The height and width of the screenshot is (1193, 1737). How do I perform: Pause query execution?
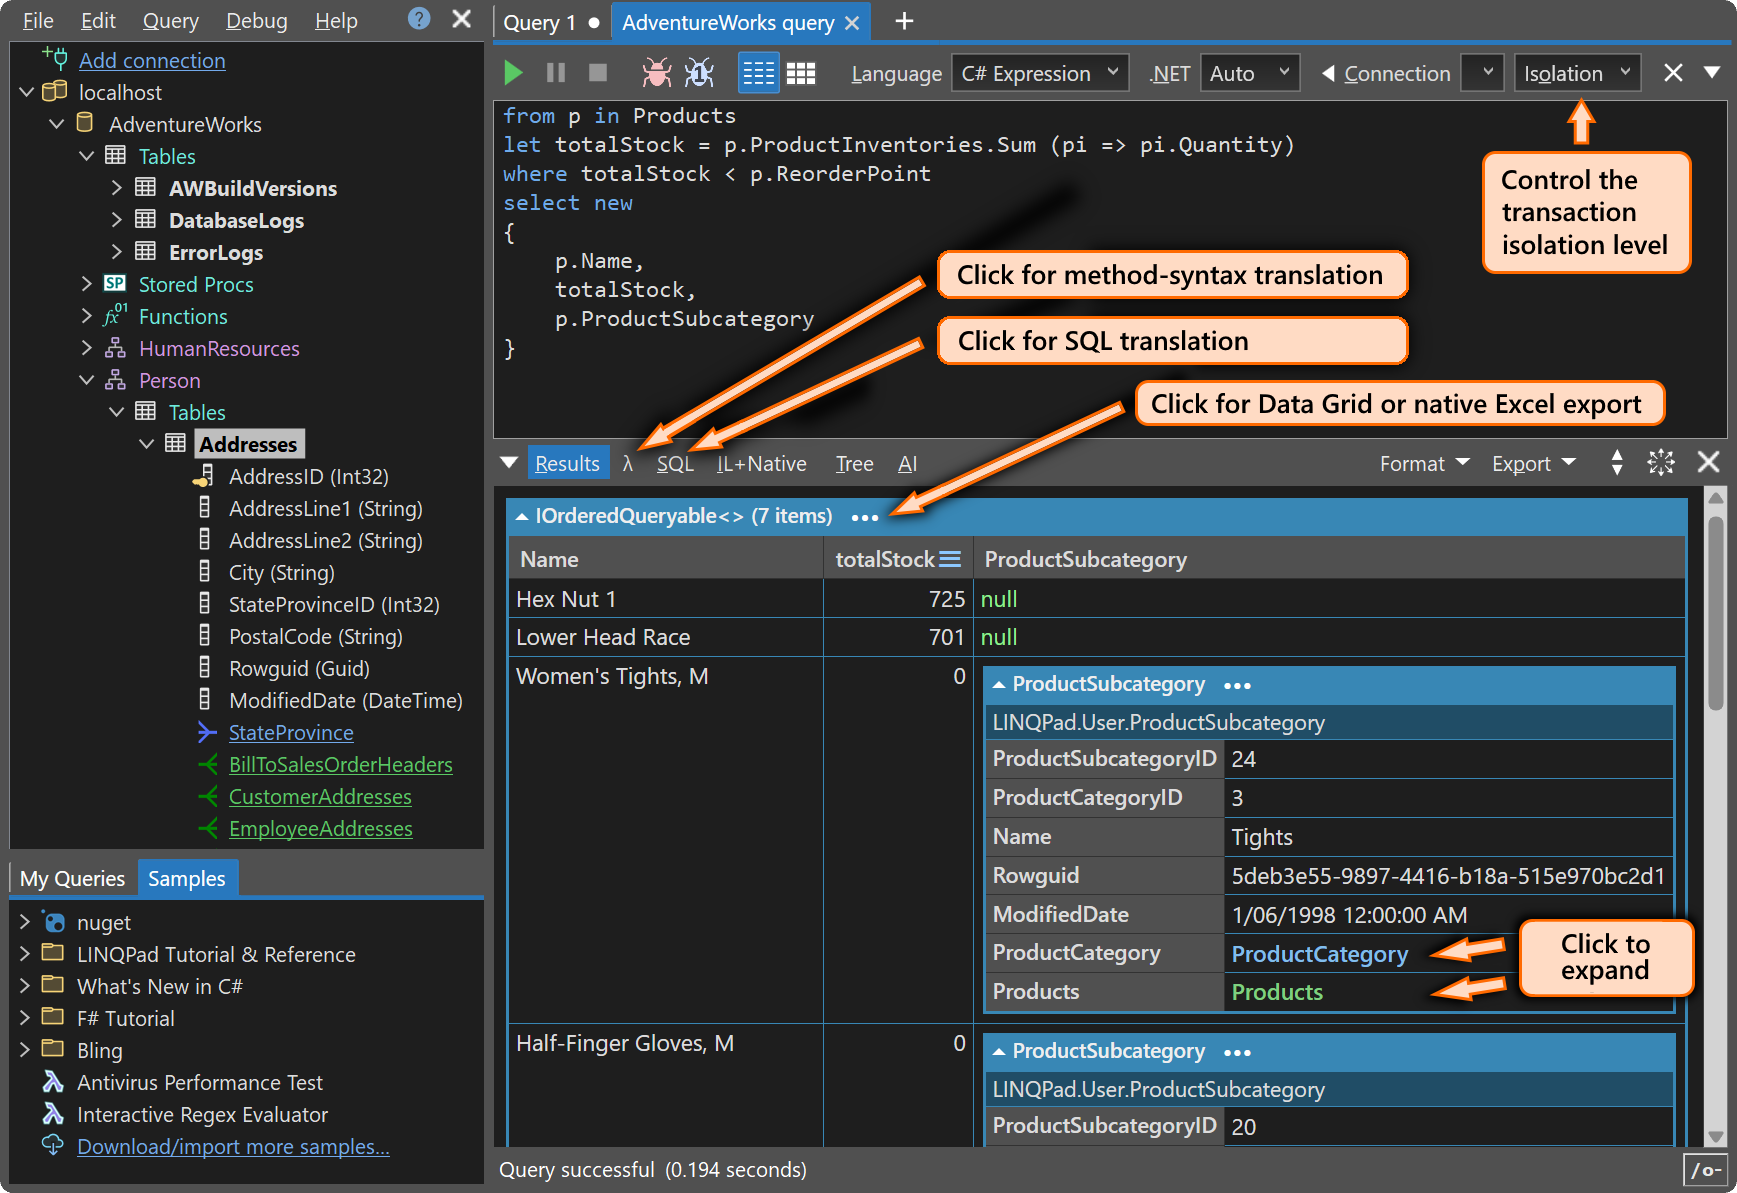(555, 72)
